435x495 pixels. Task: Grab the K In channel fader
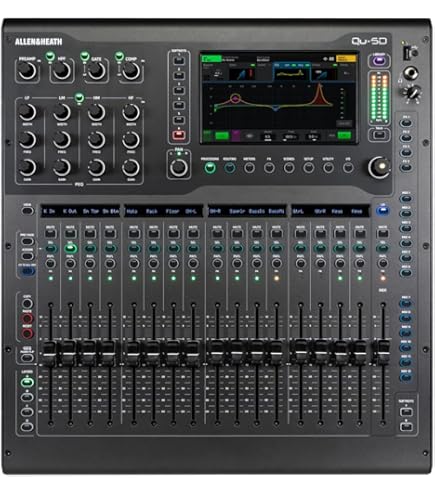coord(50,353)
